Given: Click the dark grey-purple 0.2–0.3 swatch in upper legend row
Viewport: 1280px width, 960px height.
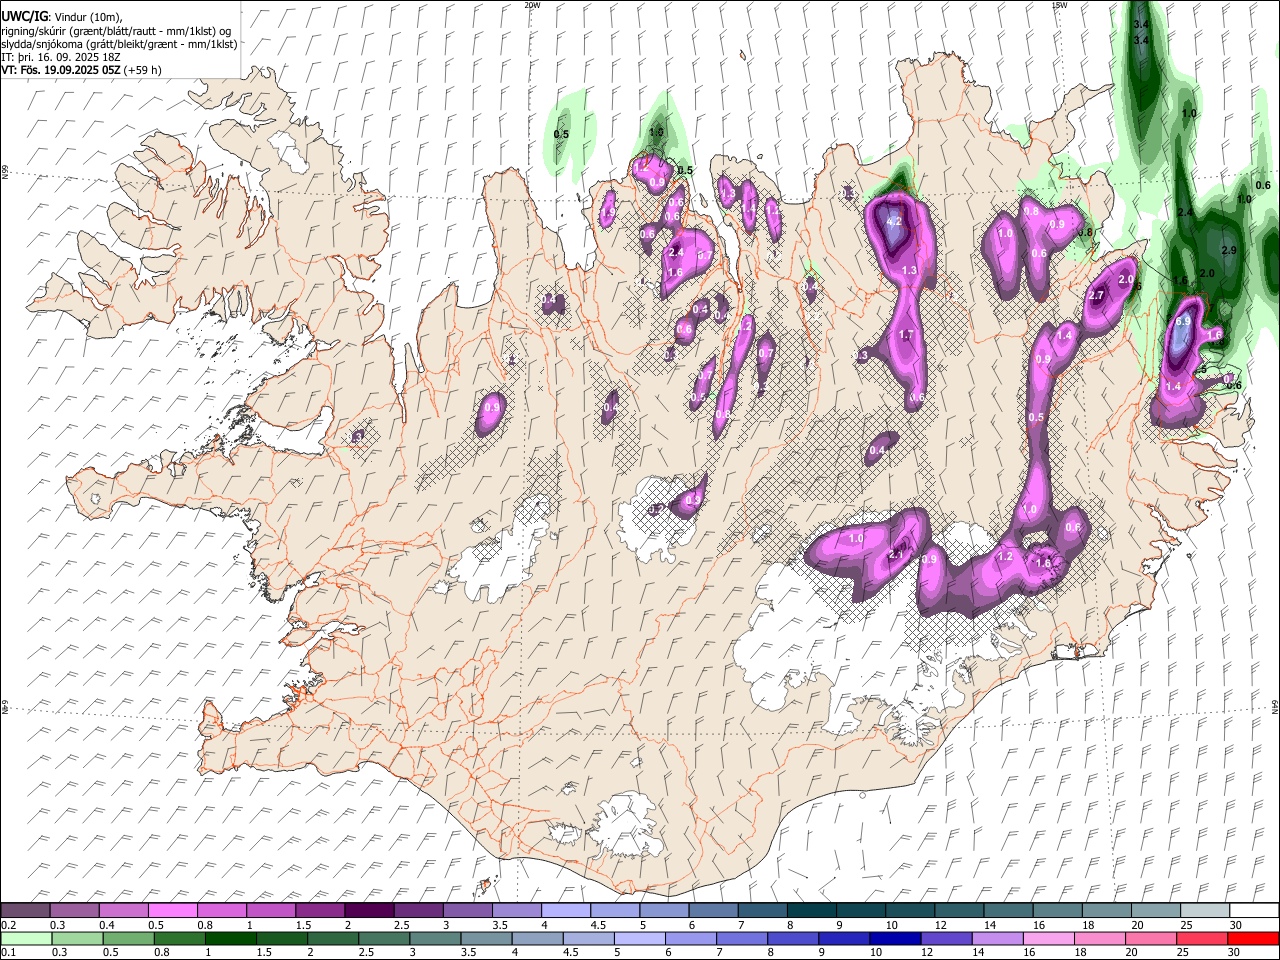Looking at the screenshot, I should coord(26,910).
